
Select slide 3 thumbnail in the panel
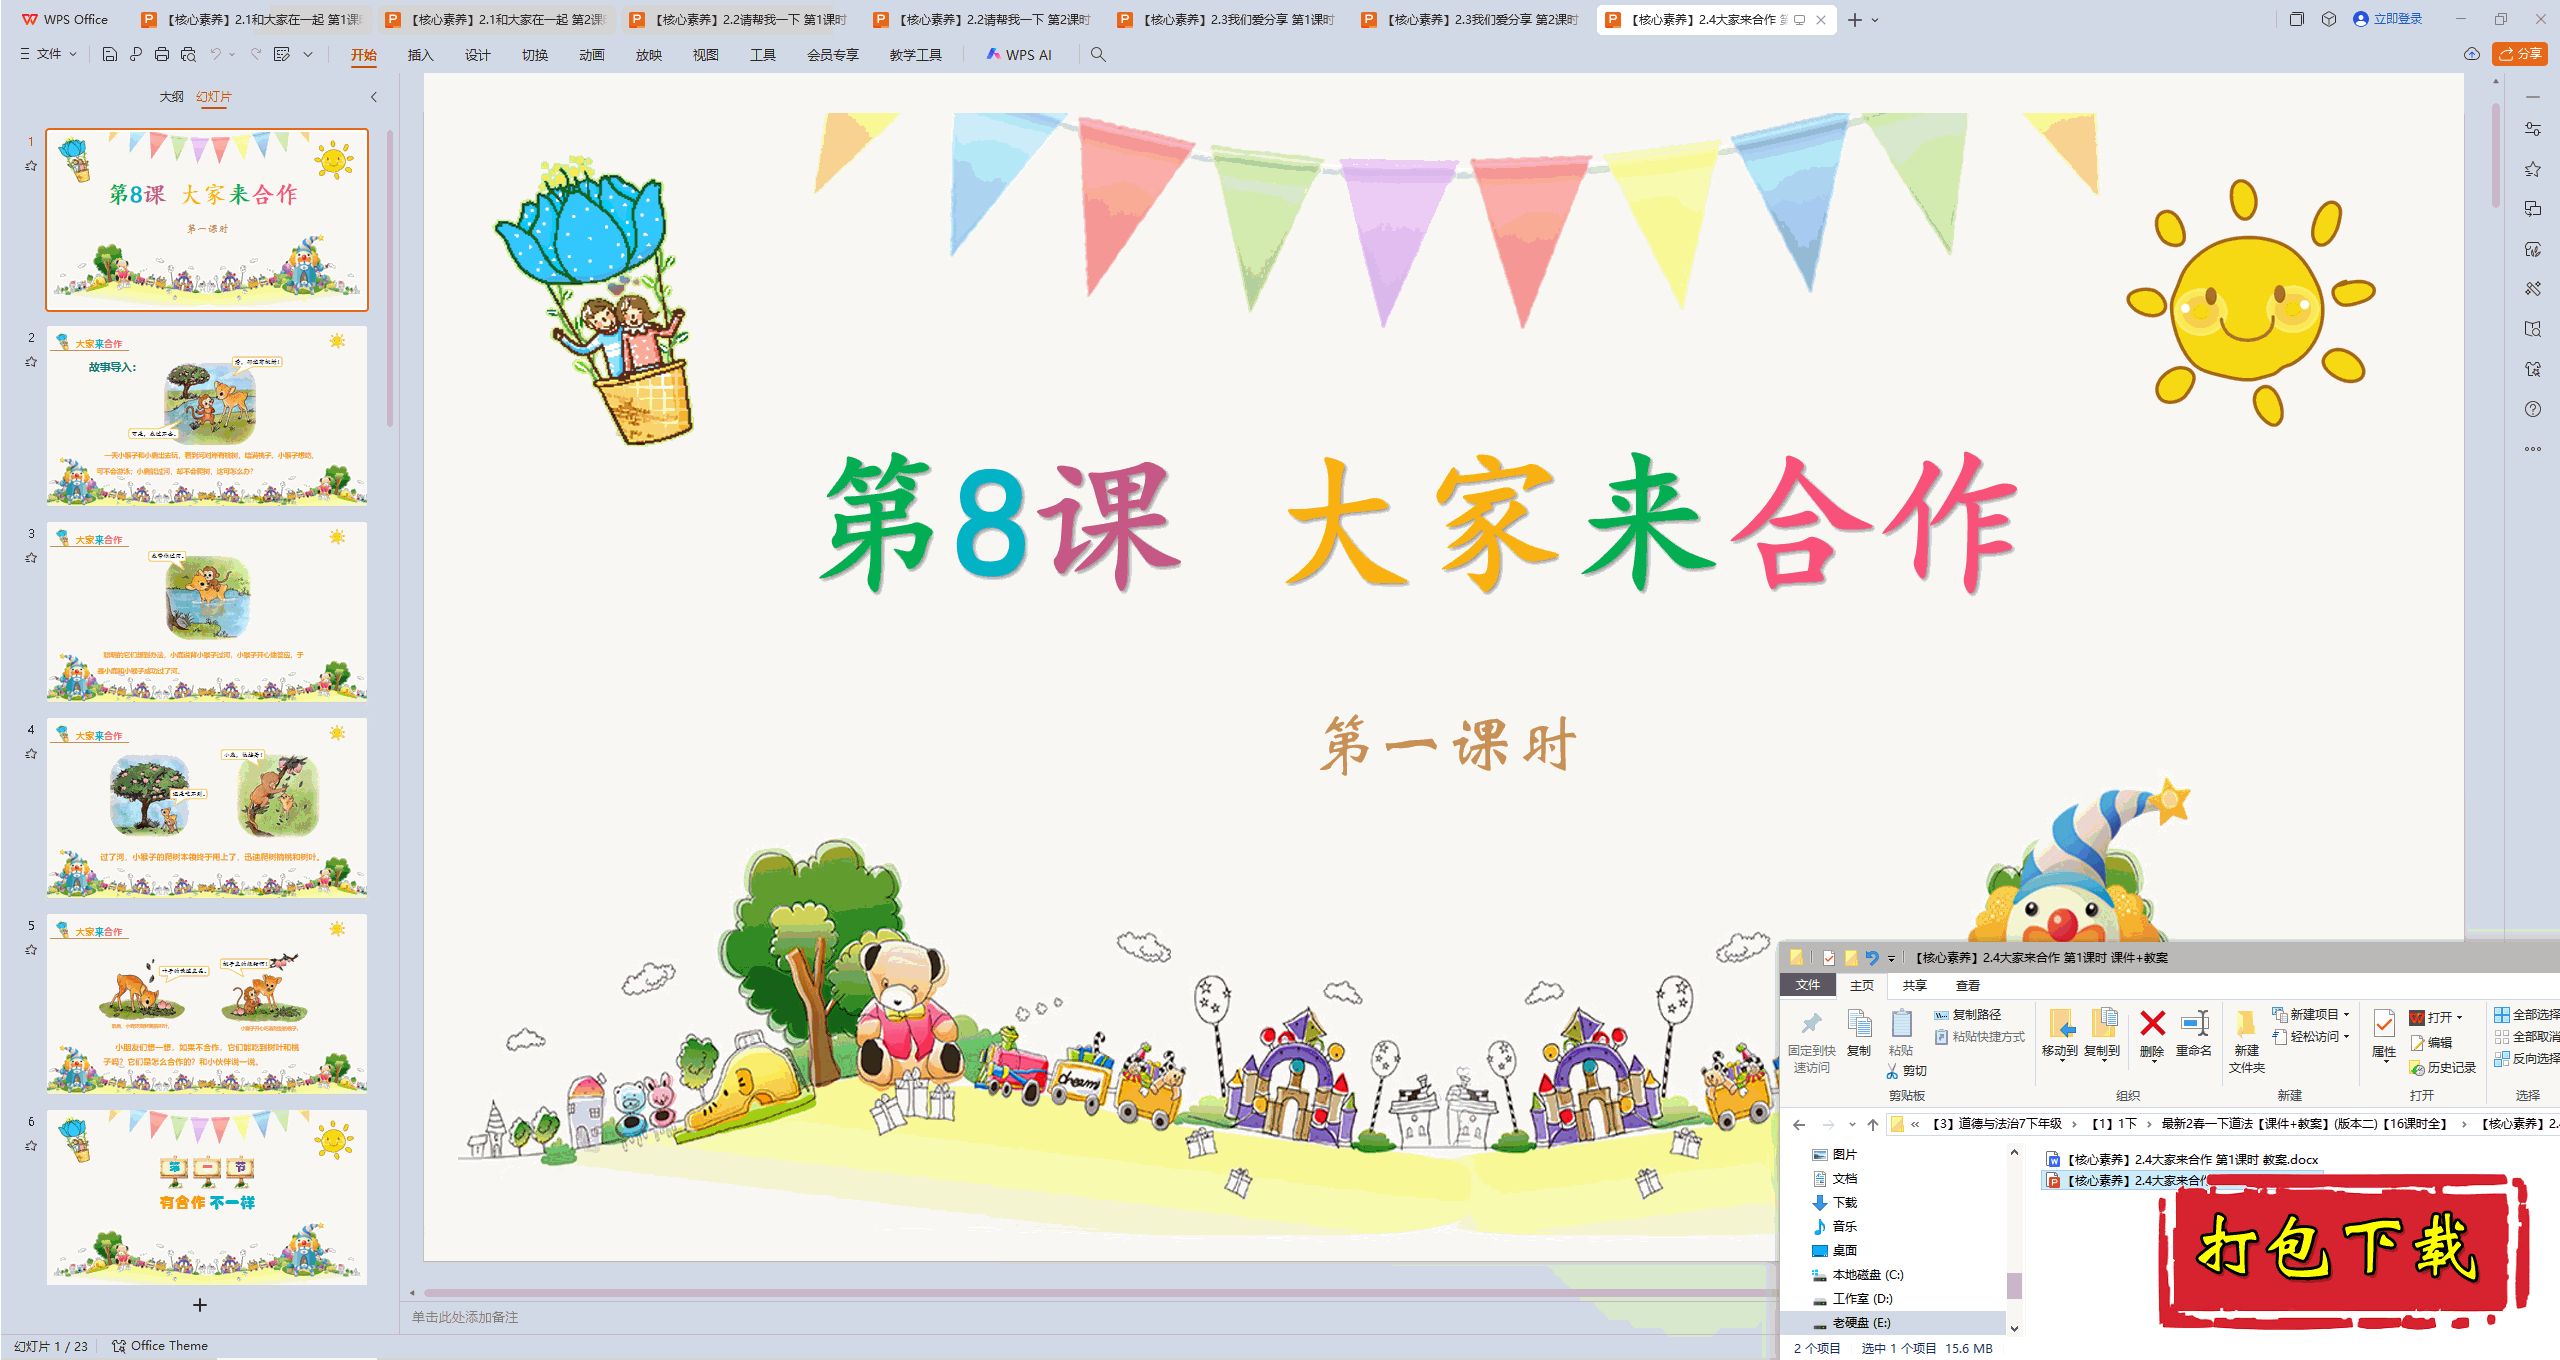point(207,611)
